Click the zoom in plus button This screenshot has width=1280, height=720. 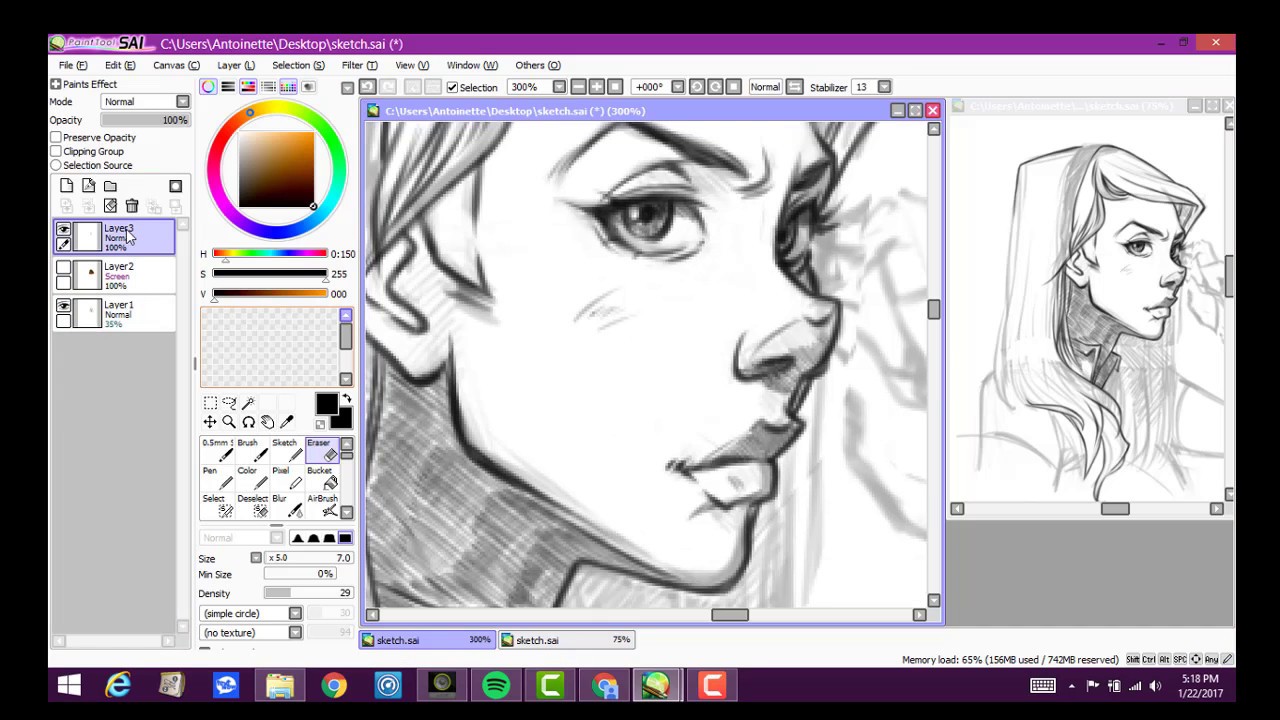[x=597, y=87]
